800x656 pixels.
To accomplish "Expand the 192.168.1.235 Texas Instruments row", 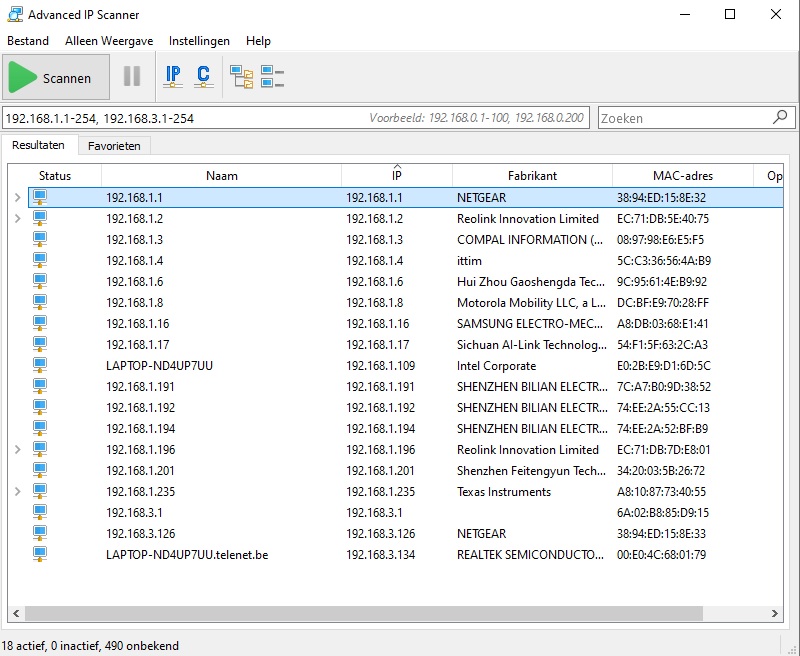I will point(17,492).
